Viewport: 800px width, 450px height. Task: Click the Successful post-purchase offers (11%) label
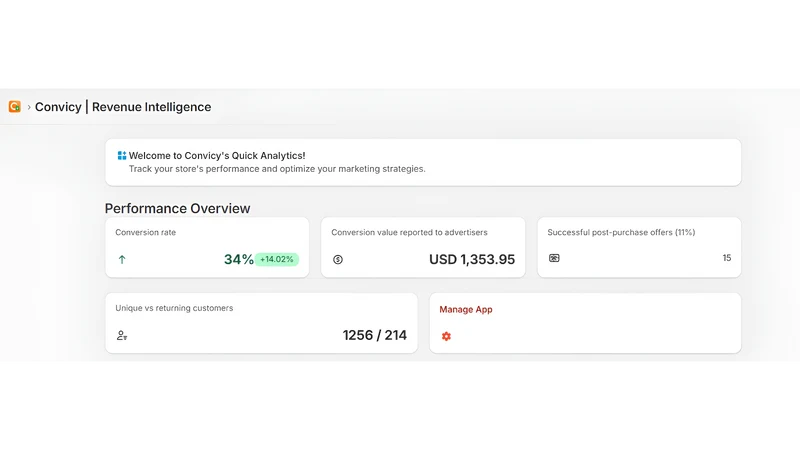pyautogui.click(x=621, y=232)
